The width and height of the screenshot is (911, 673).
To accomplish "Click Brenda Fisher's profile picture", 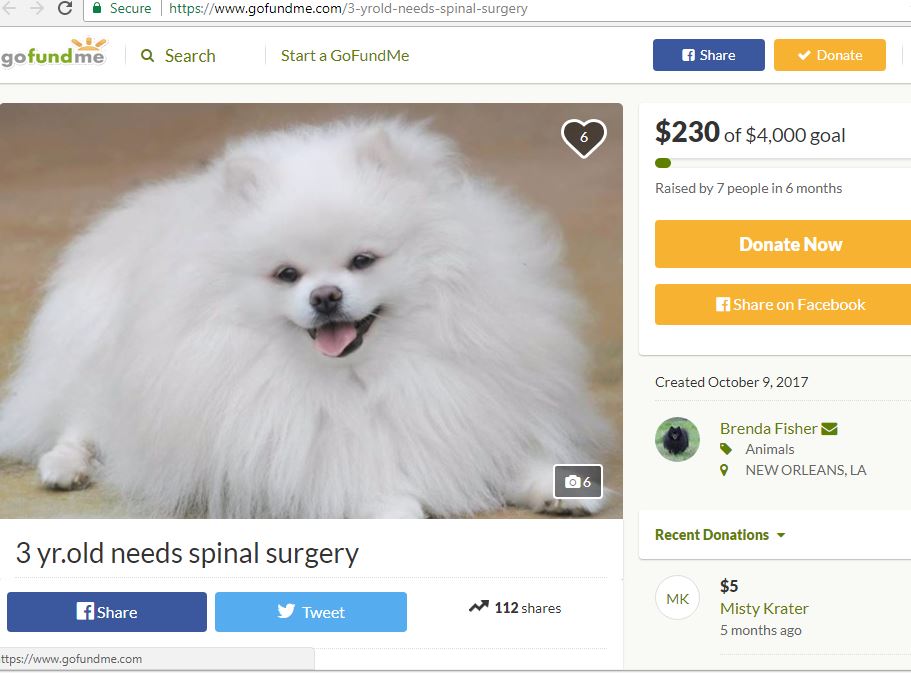I will coord(677,439).
